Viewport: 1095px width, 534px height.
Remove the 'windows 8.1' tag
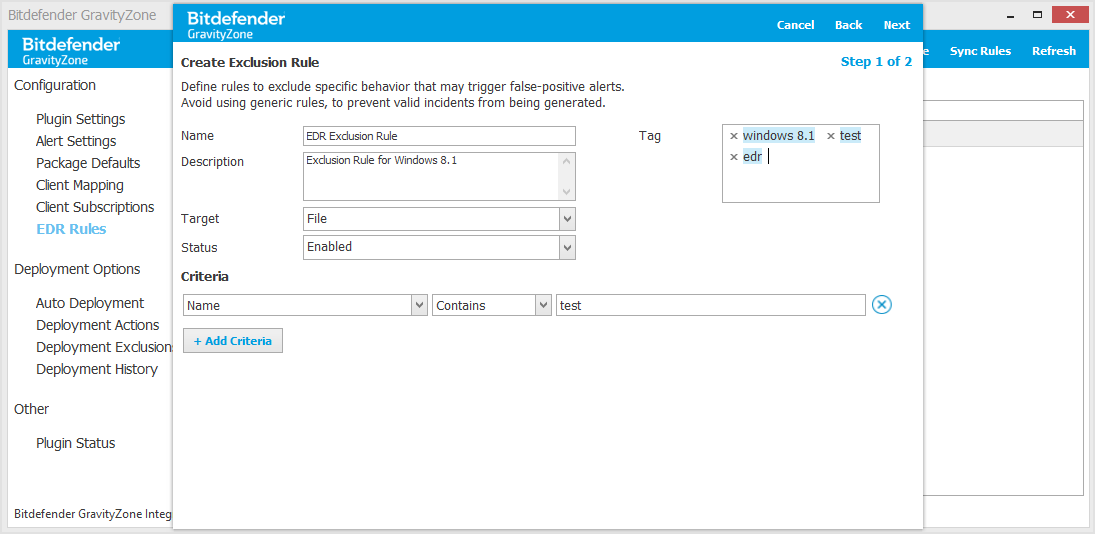[733, 136]
